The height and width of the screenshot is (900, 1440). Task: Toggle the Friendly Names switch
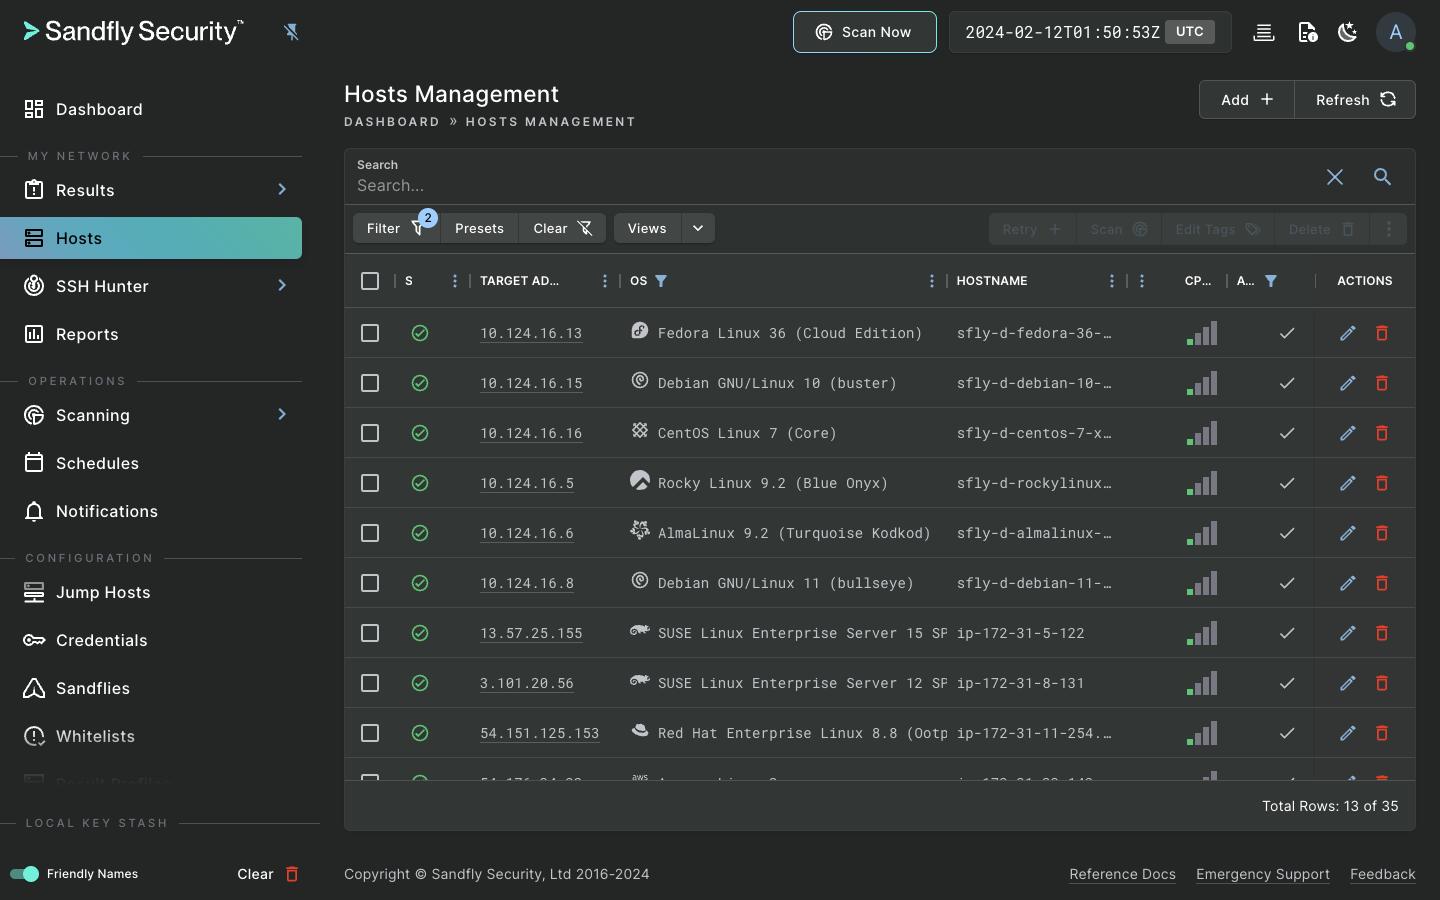coord(24,874)
